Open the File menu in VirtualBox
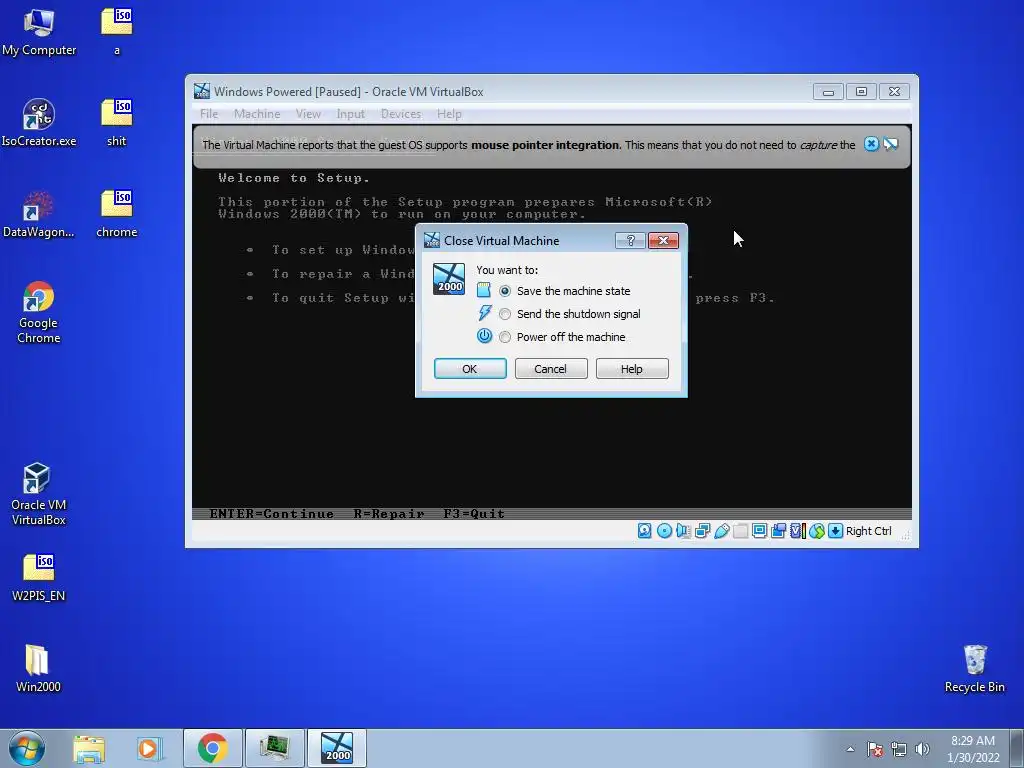1024x768 pixels. point(209,114)
